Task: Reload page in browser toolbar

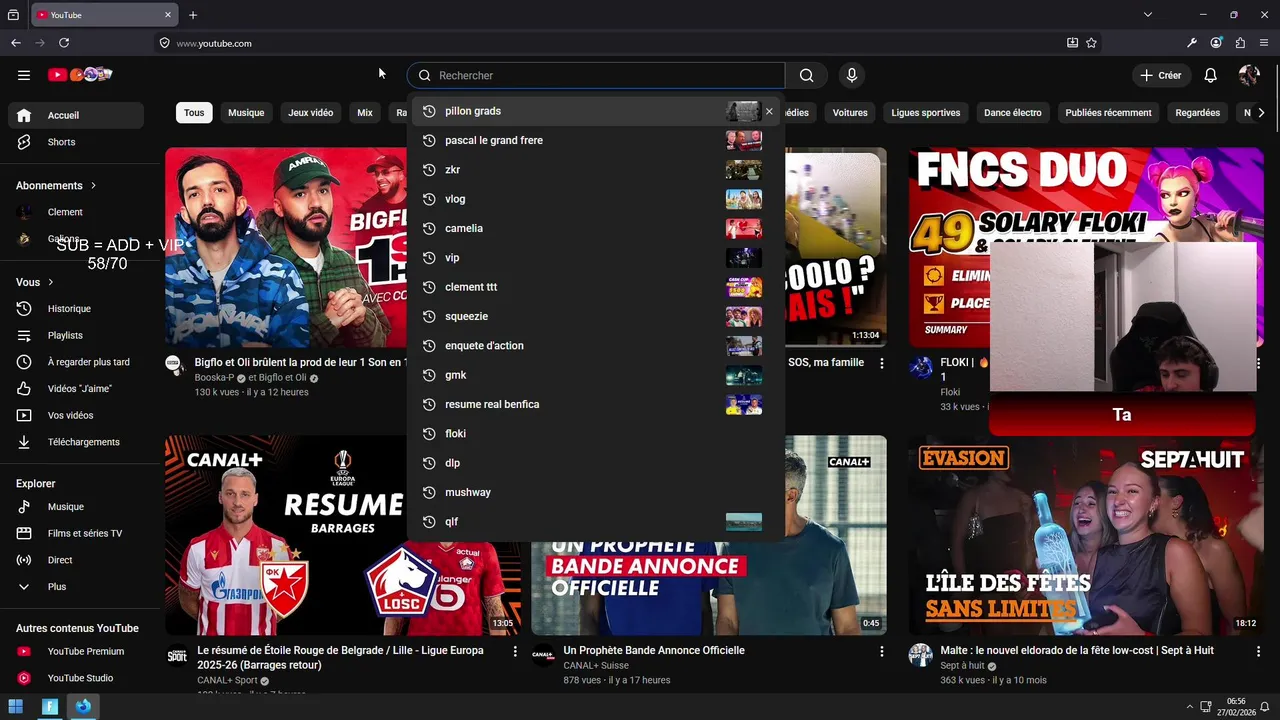Action: 64,43
